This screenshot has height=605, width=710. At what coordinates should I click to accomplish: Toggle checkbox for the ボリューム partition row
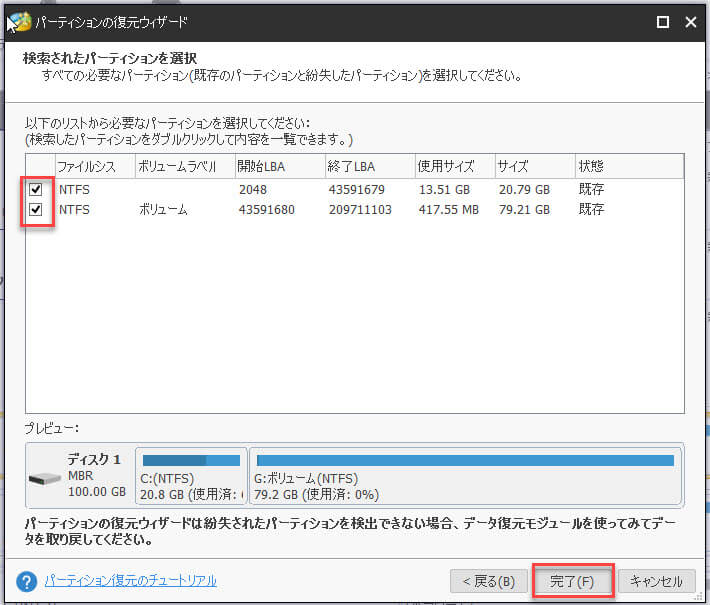[x=37, y=210]
